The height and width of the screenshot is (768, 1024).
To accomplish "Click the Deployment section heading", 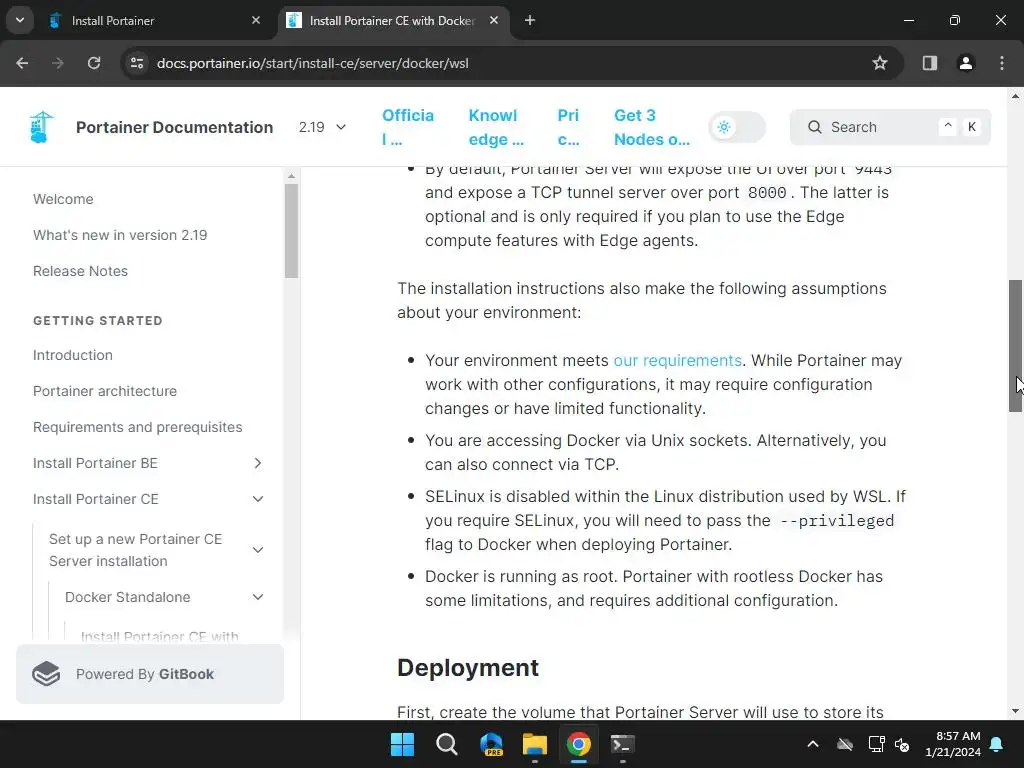I will coord(468,667).
